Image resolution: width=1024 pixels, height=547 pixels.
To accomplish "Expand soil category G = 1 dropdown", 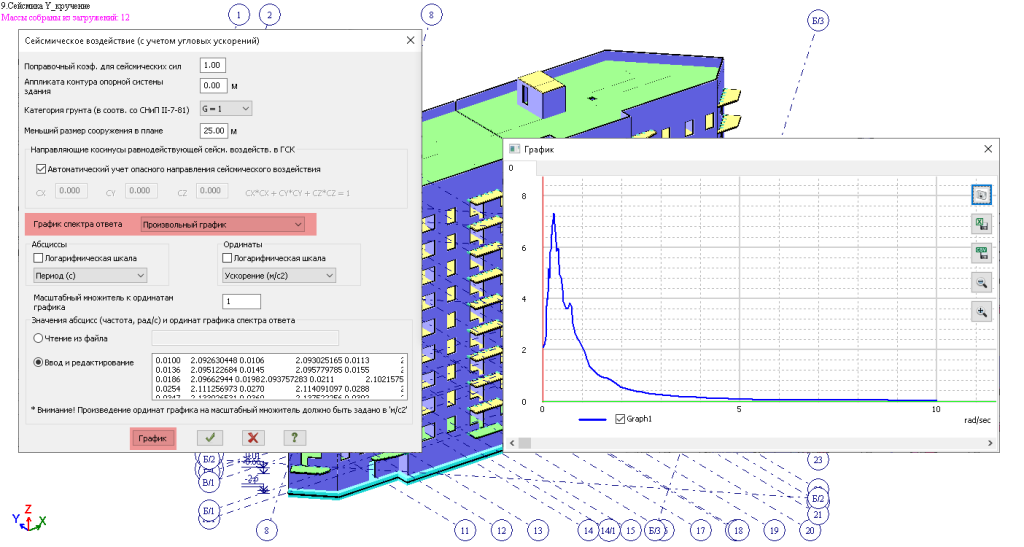I will click(x=225, y=108).
